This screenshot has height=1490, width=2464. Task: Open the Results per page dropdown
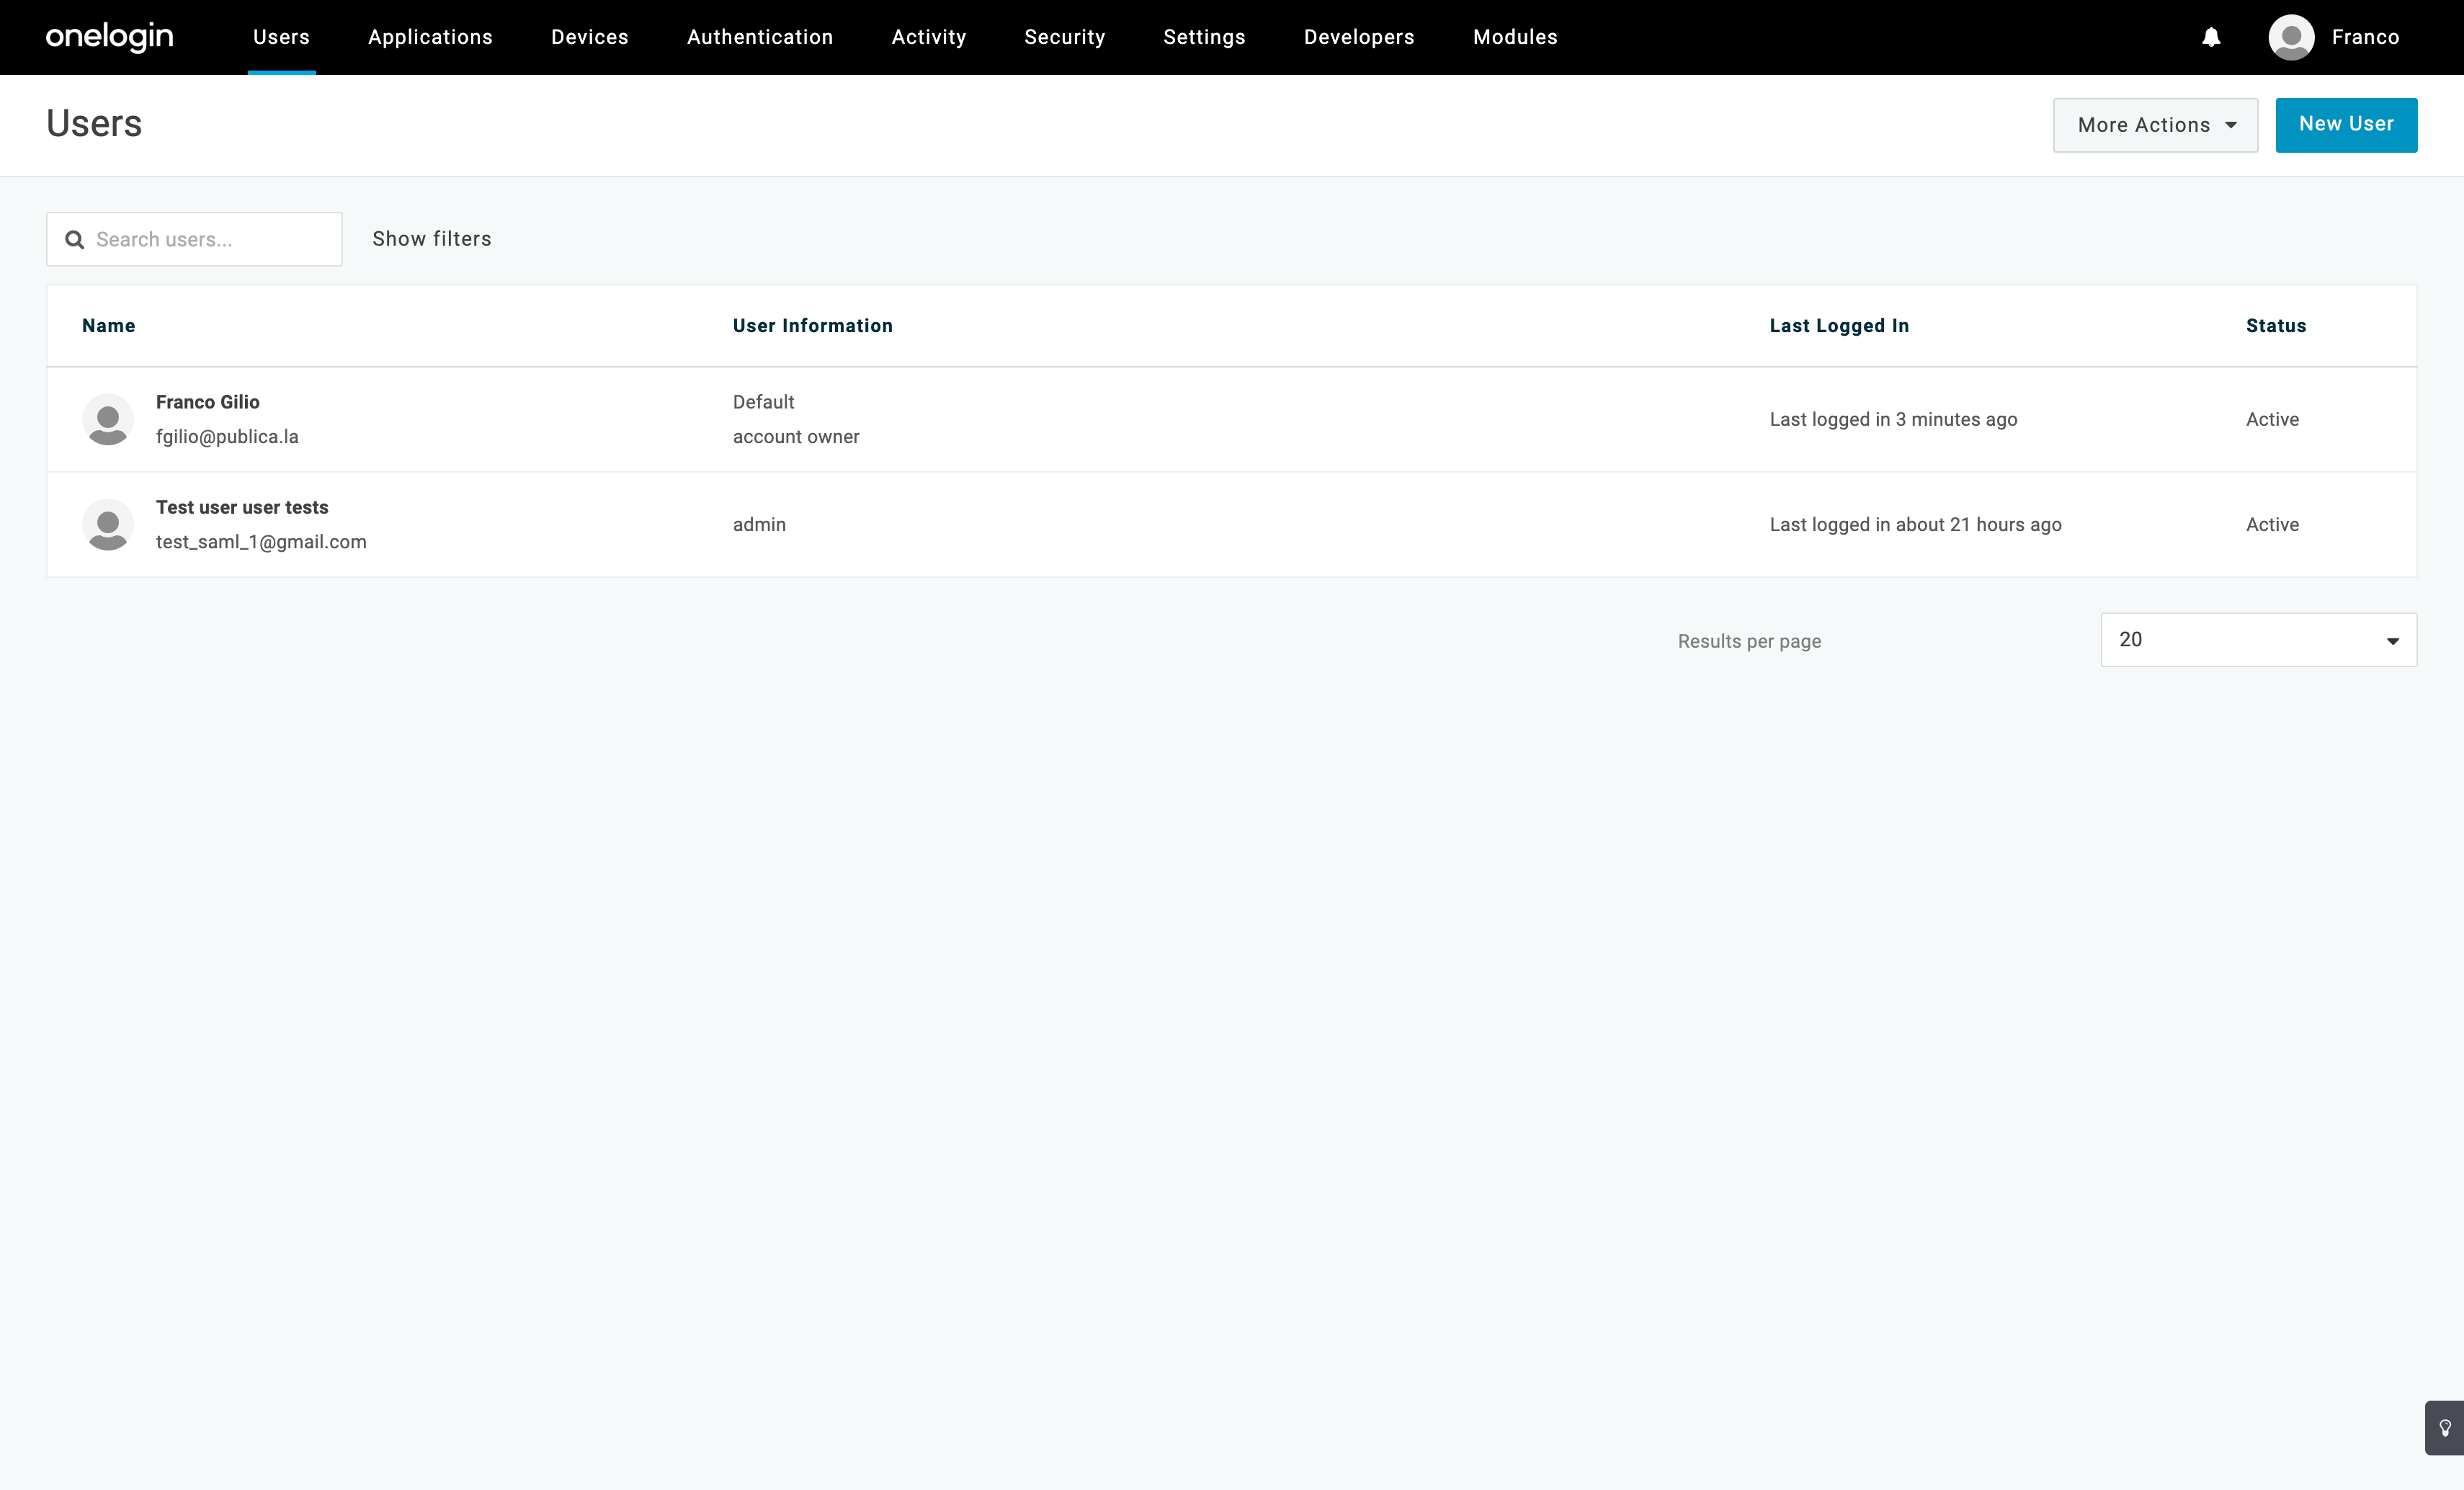[x=2258, y=640]
